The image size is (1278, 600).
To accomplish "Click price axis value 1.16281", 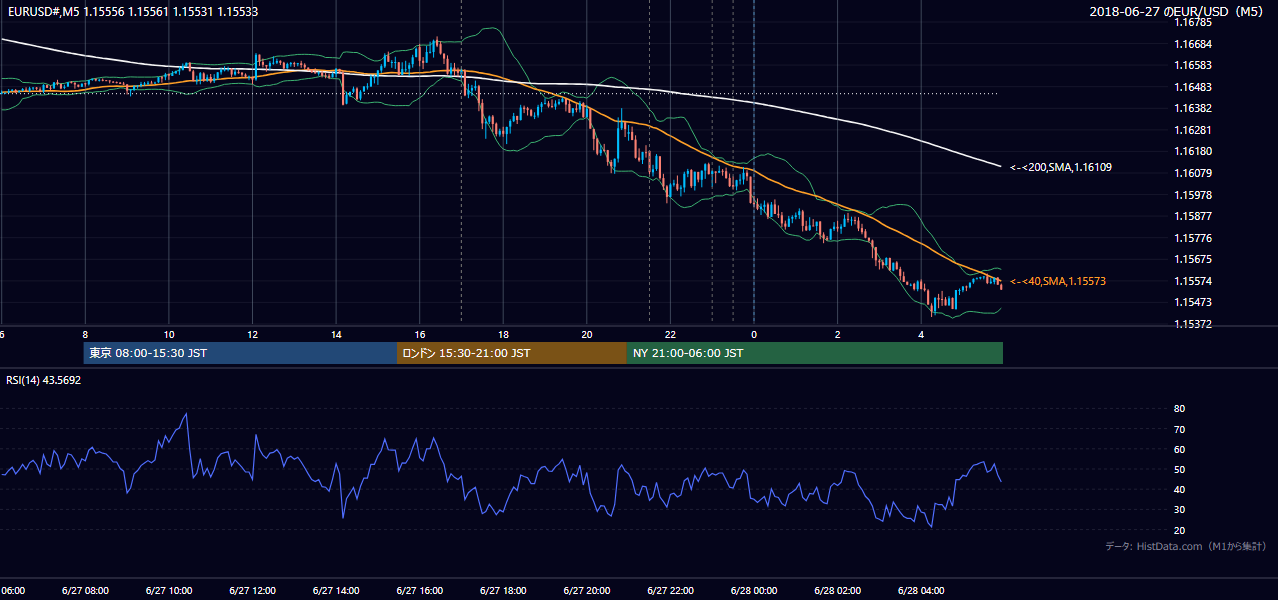I will pos(1192,130).
